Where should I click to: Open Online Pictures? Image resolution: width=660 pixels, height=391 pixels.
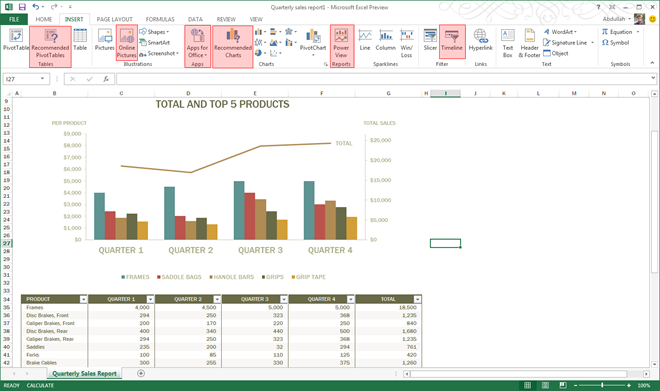(127, 43)
